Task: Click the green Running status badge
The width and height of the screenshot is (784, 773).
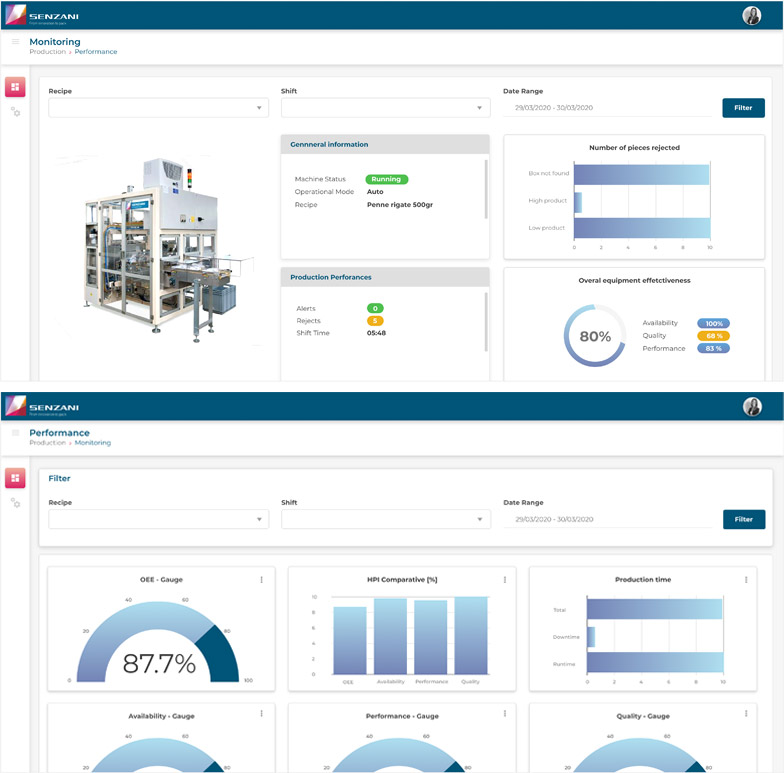Action: coord(386,179)
